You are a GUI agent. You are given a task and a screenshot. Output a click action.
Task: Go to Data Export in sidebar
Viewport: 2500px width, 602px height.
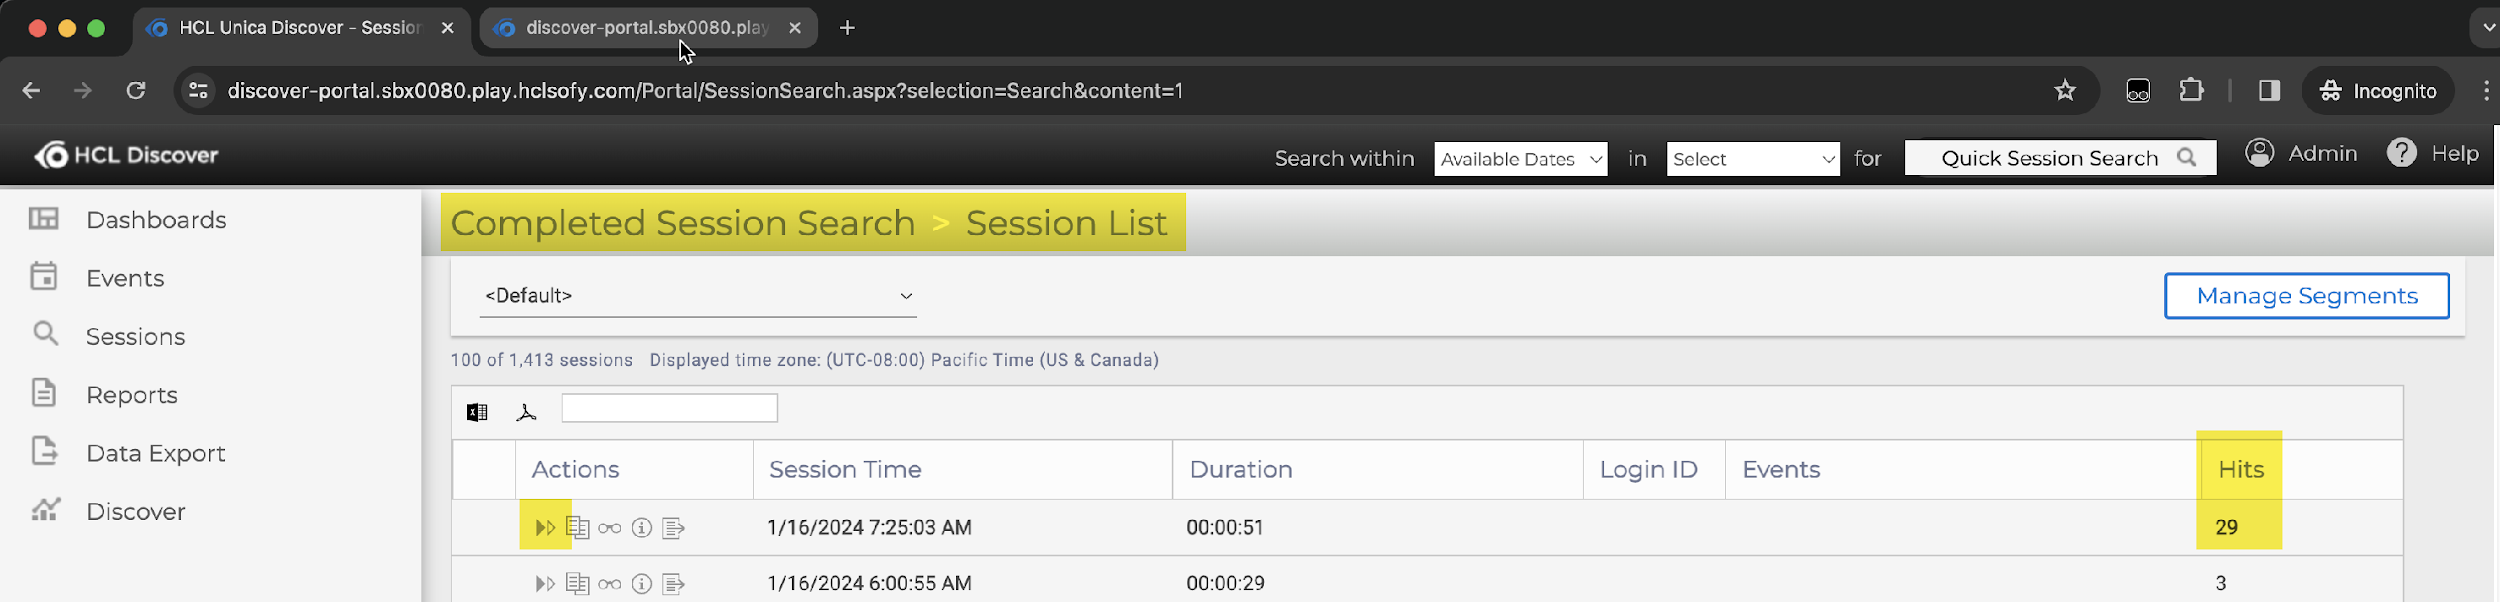155,453
